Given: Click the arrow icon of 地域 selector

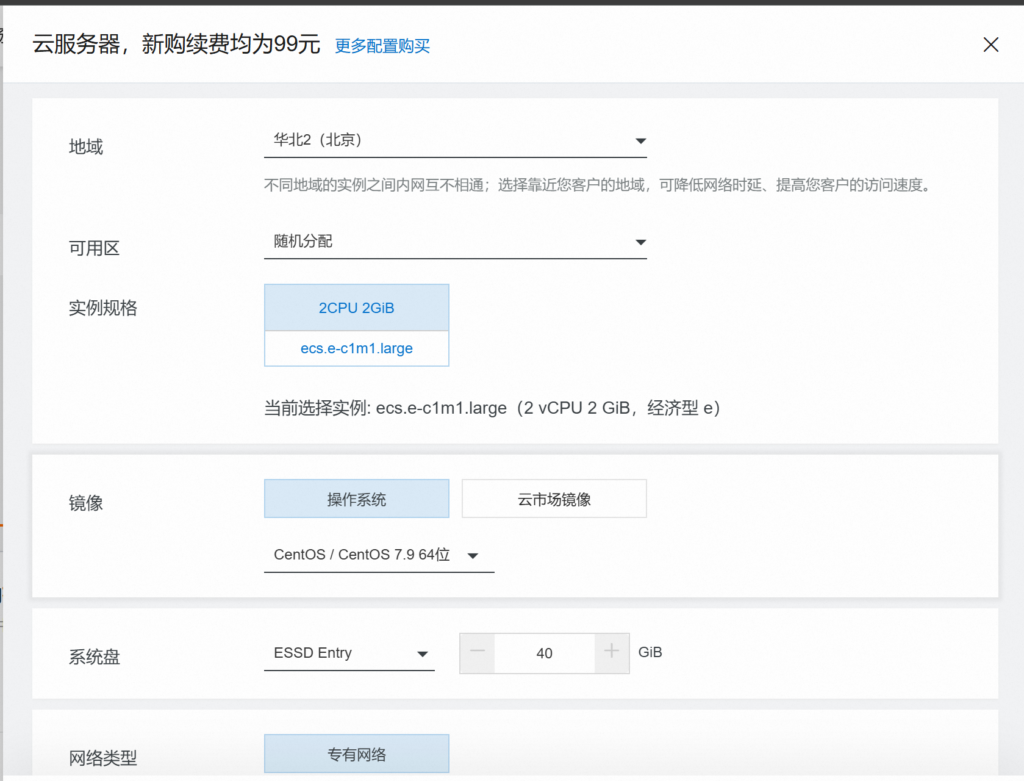Looking at the screenshot, I should tap(640, 142).
